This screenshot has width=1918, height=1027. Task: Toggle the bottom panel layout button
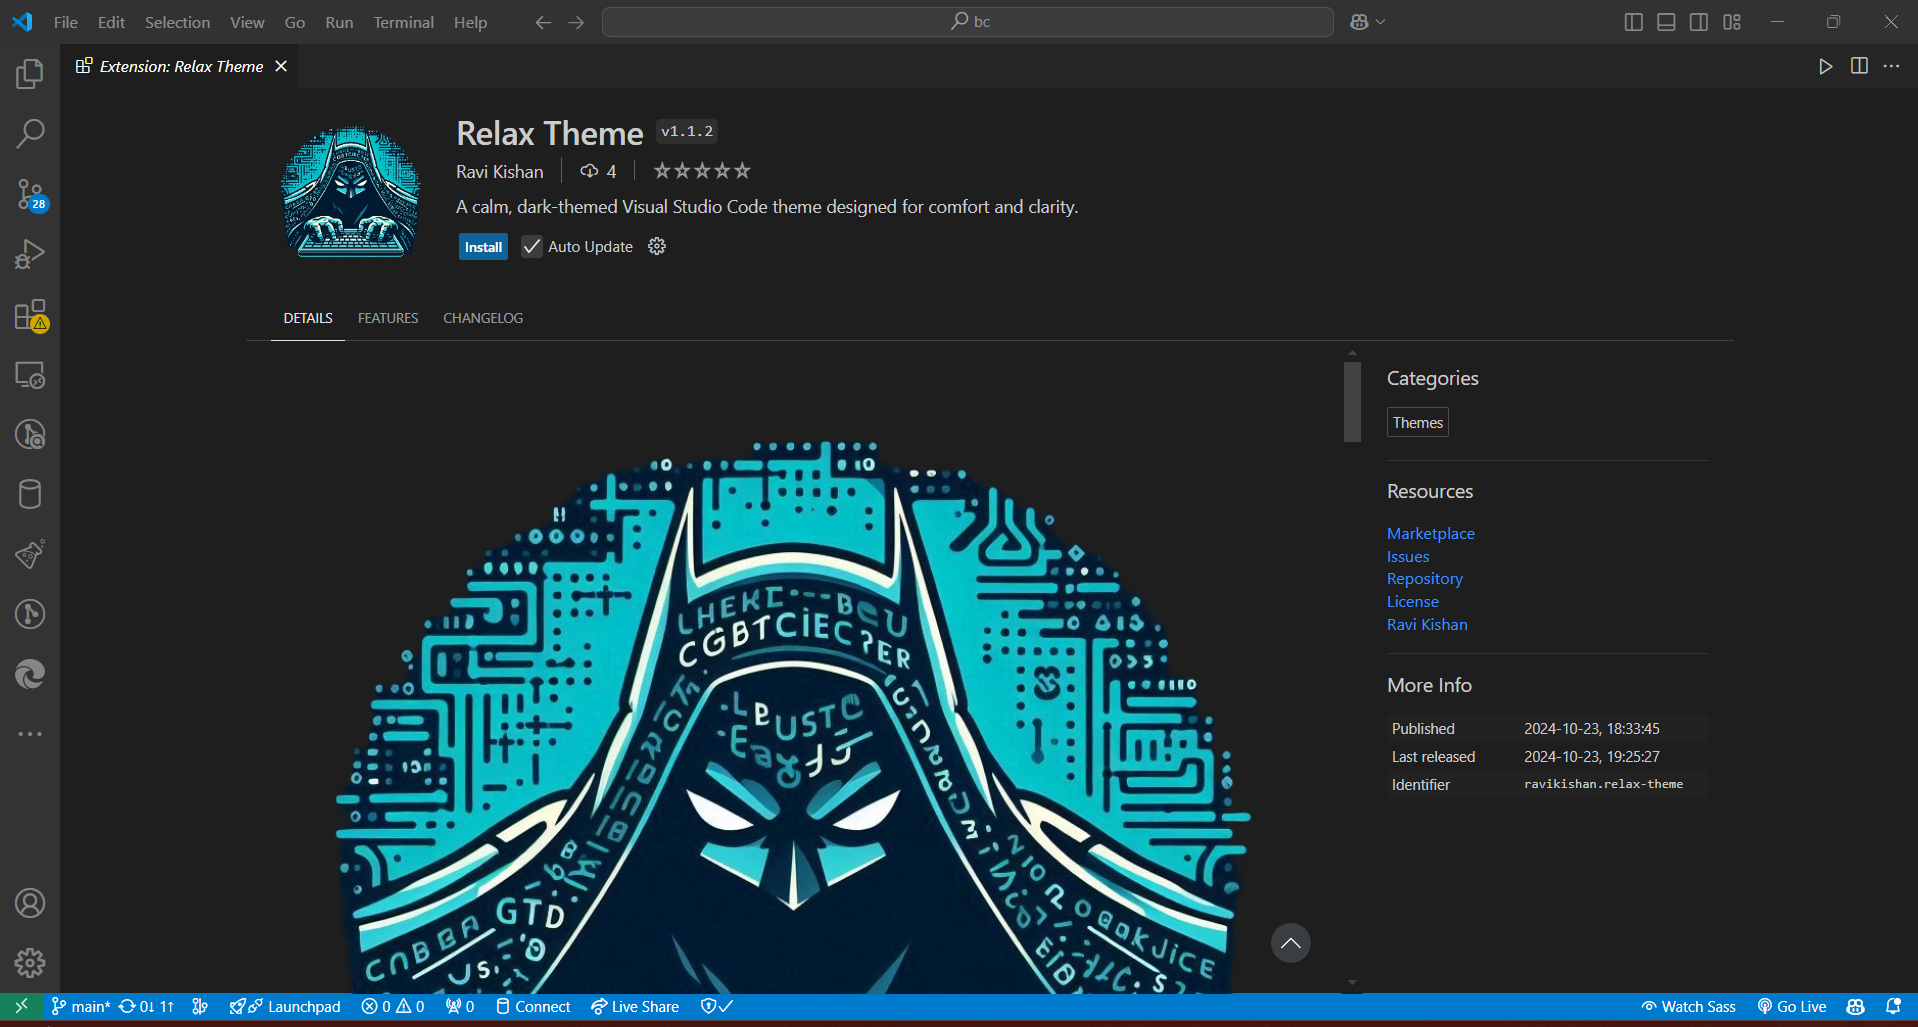(1666, 22)
